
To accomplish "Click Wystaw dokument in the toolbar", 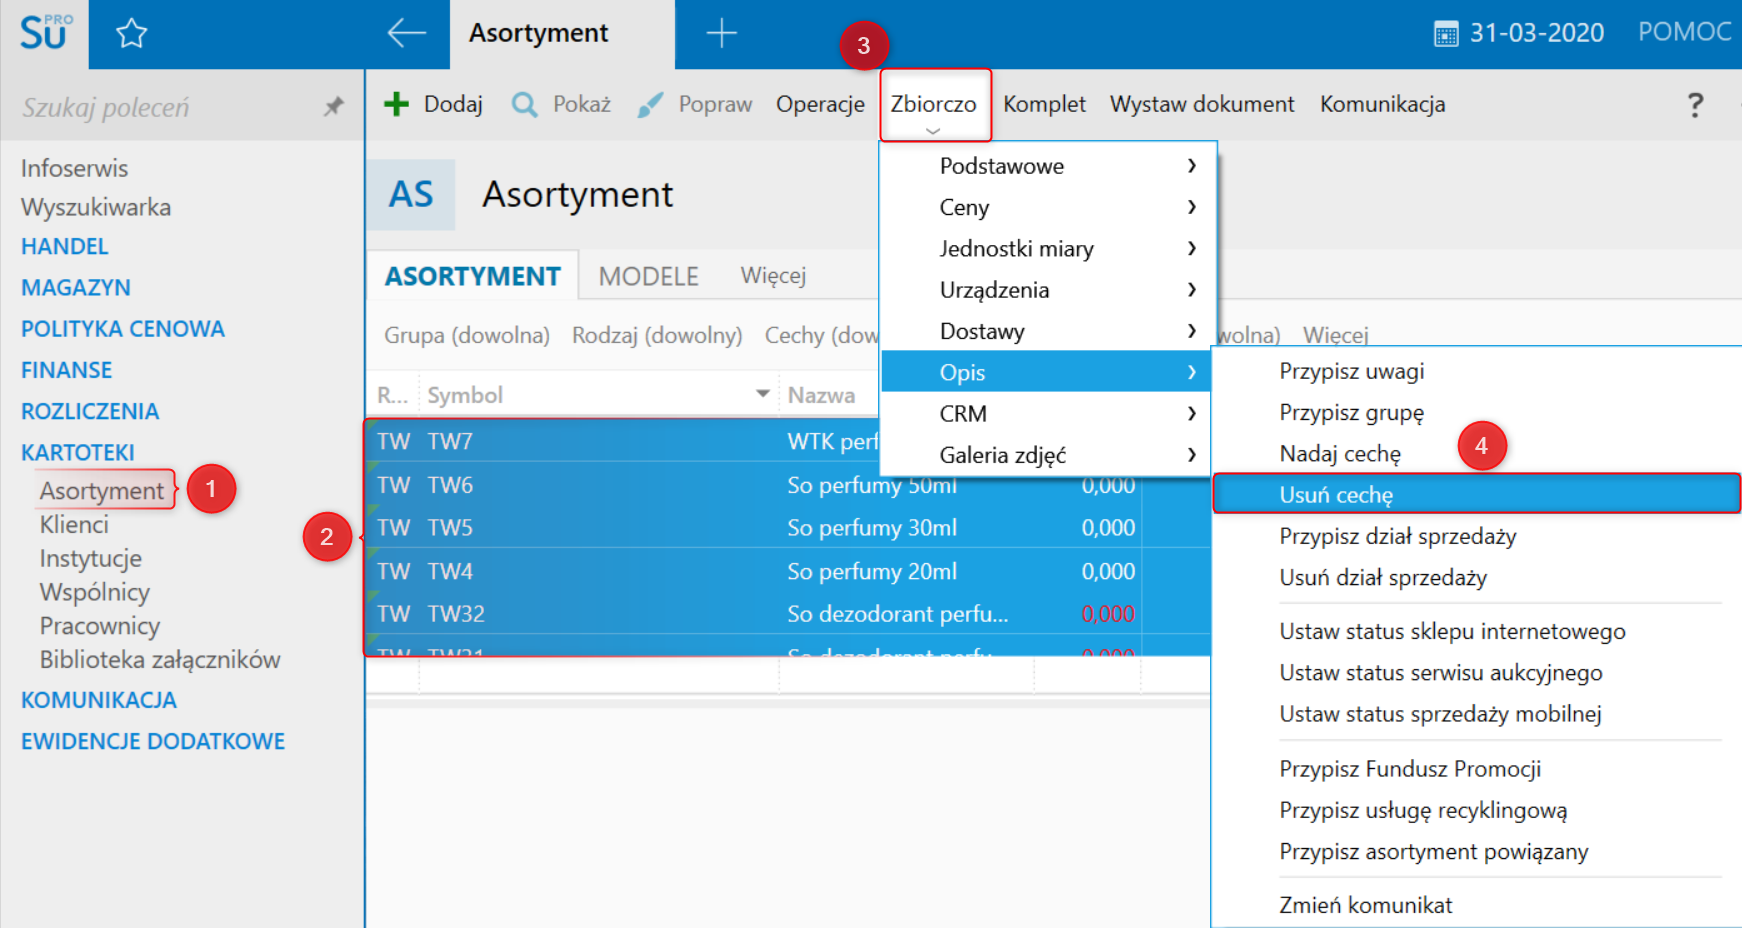I will [1202, 104].
